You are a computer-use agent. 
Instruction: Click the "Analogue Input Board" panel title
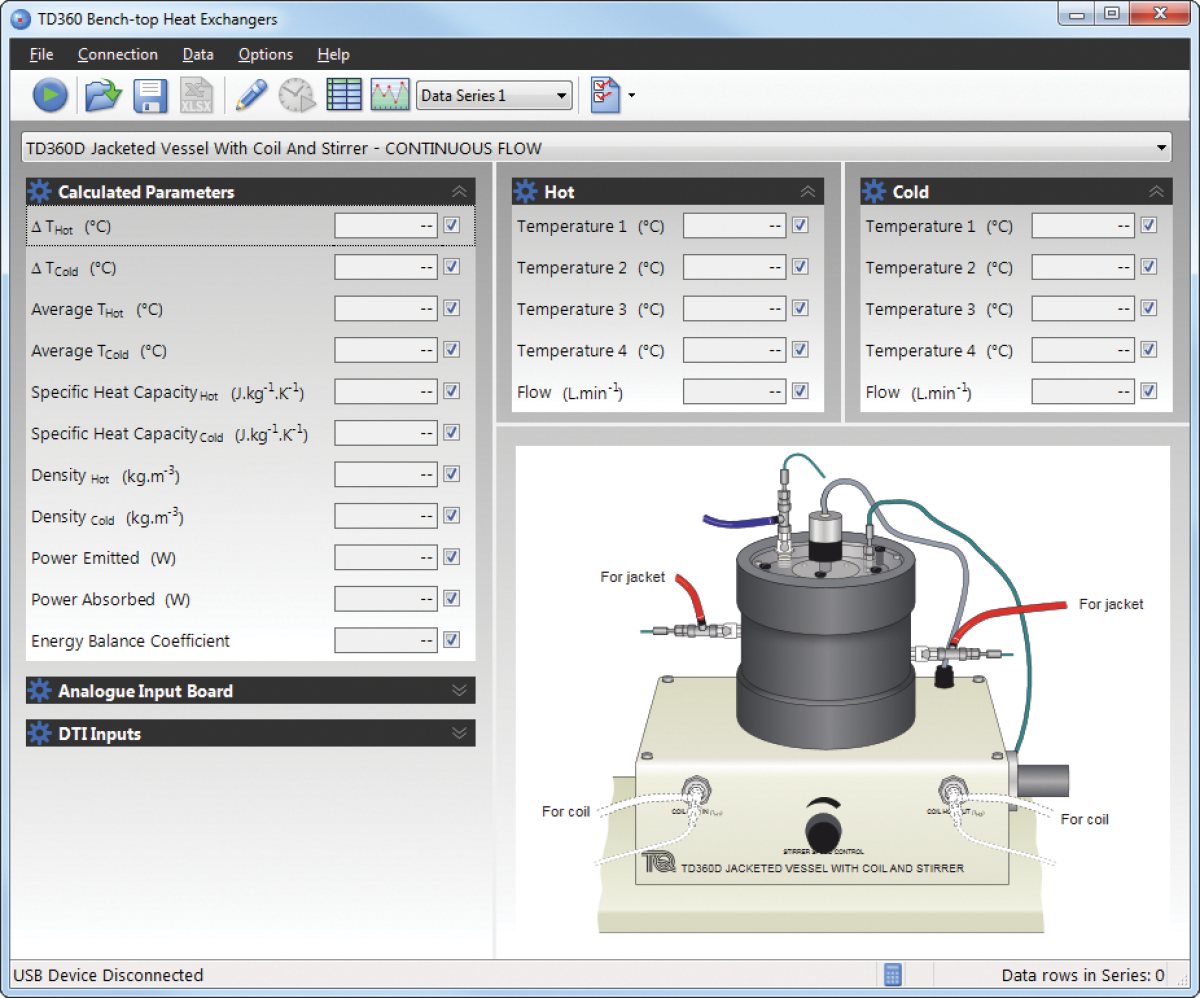pyautogui.click(x=145, y=691)
